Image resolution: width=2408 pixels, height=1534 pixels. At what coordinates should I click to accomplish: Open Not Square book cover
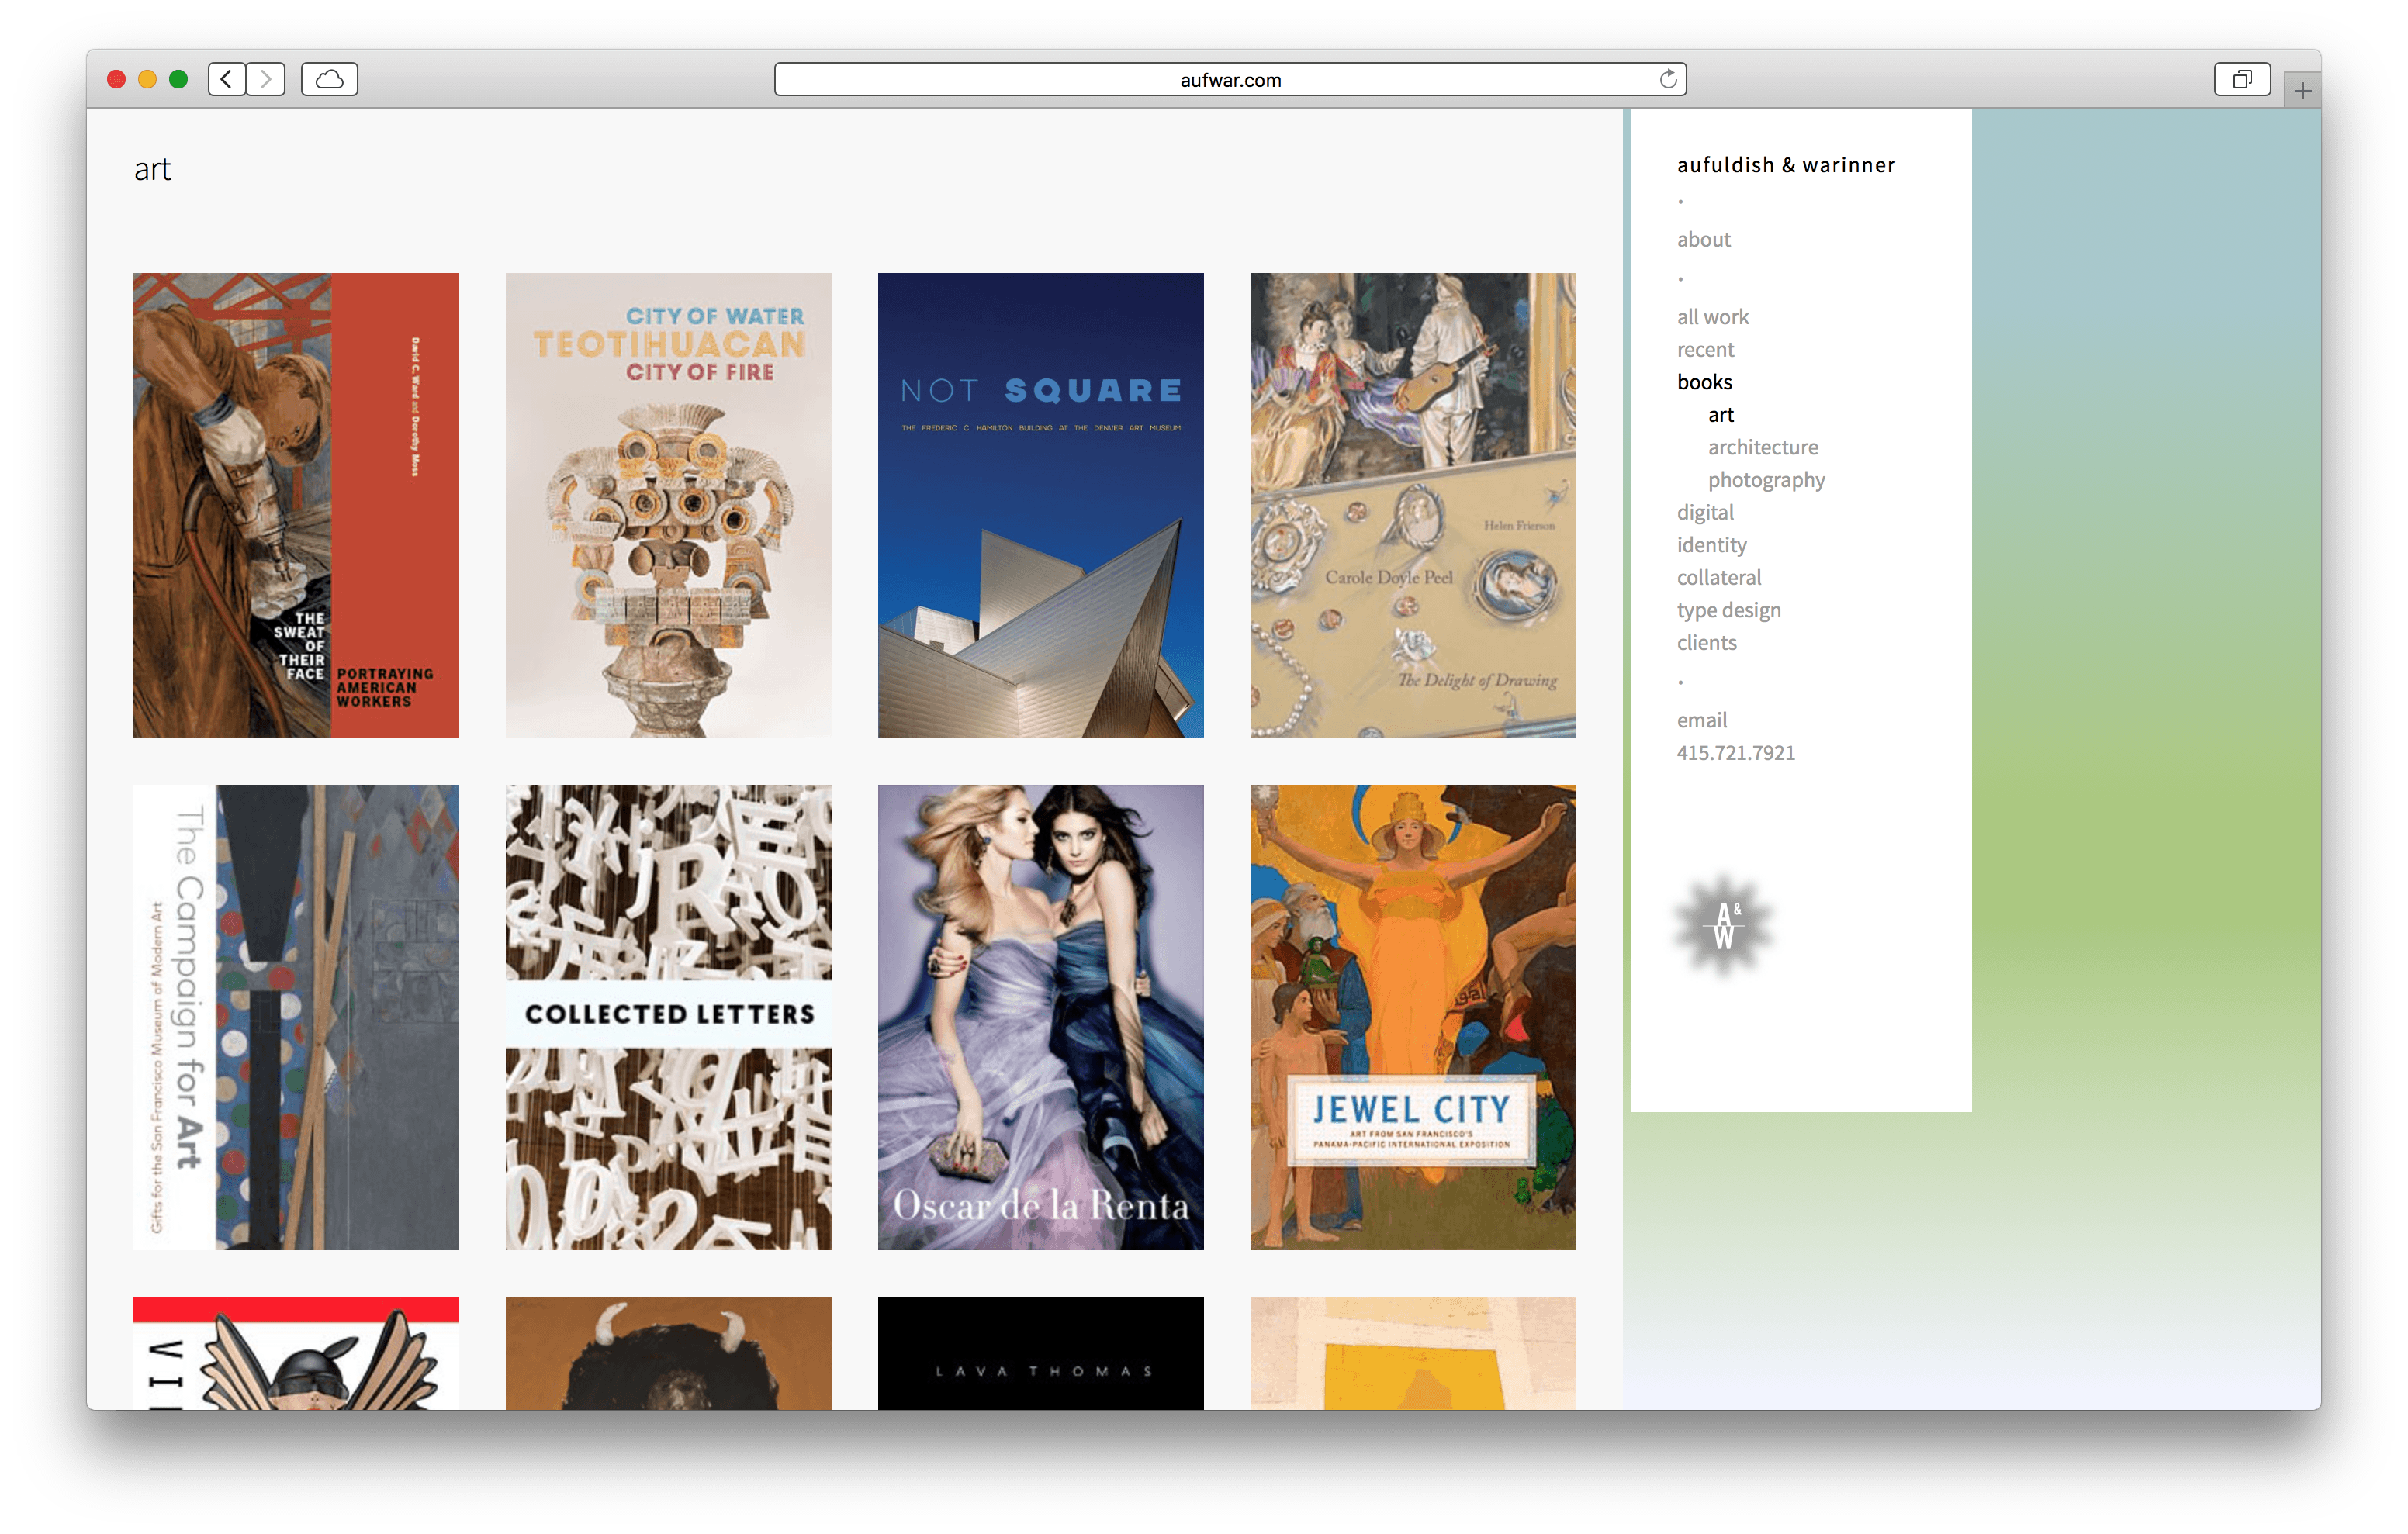(x=1040, y=505)
